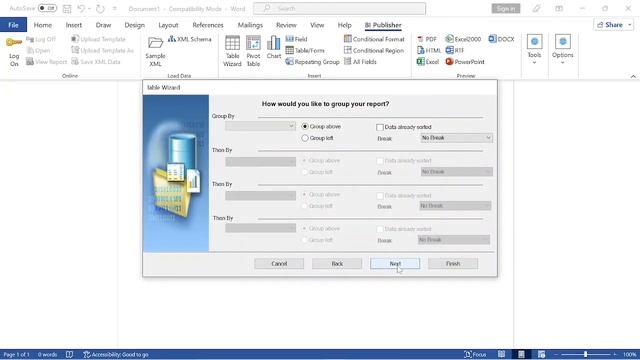Screen dimensions: 640x360
Task: Click the 100% zoom level
Action: click(629, 355)
